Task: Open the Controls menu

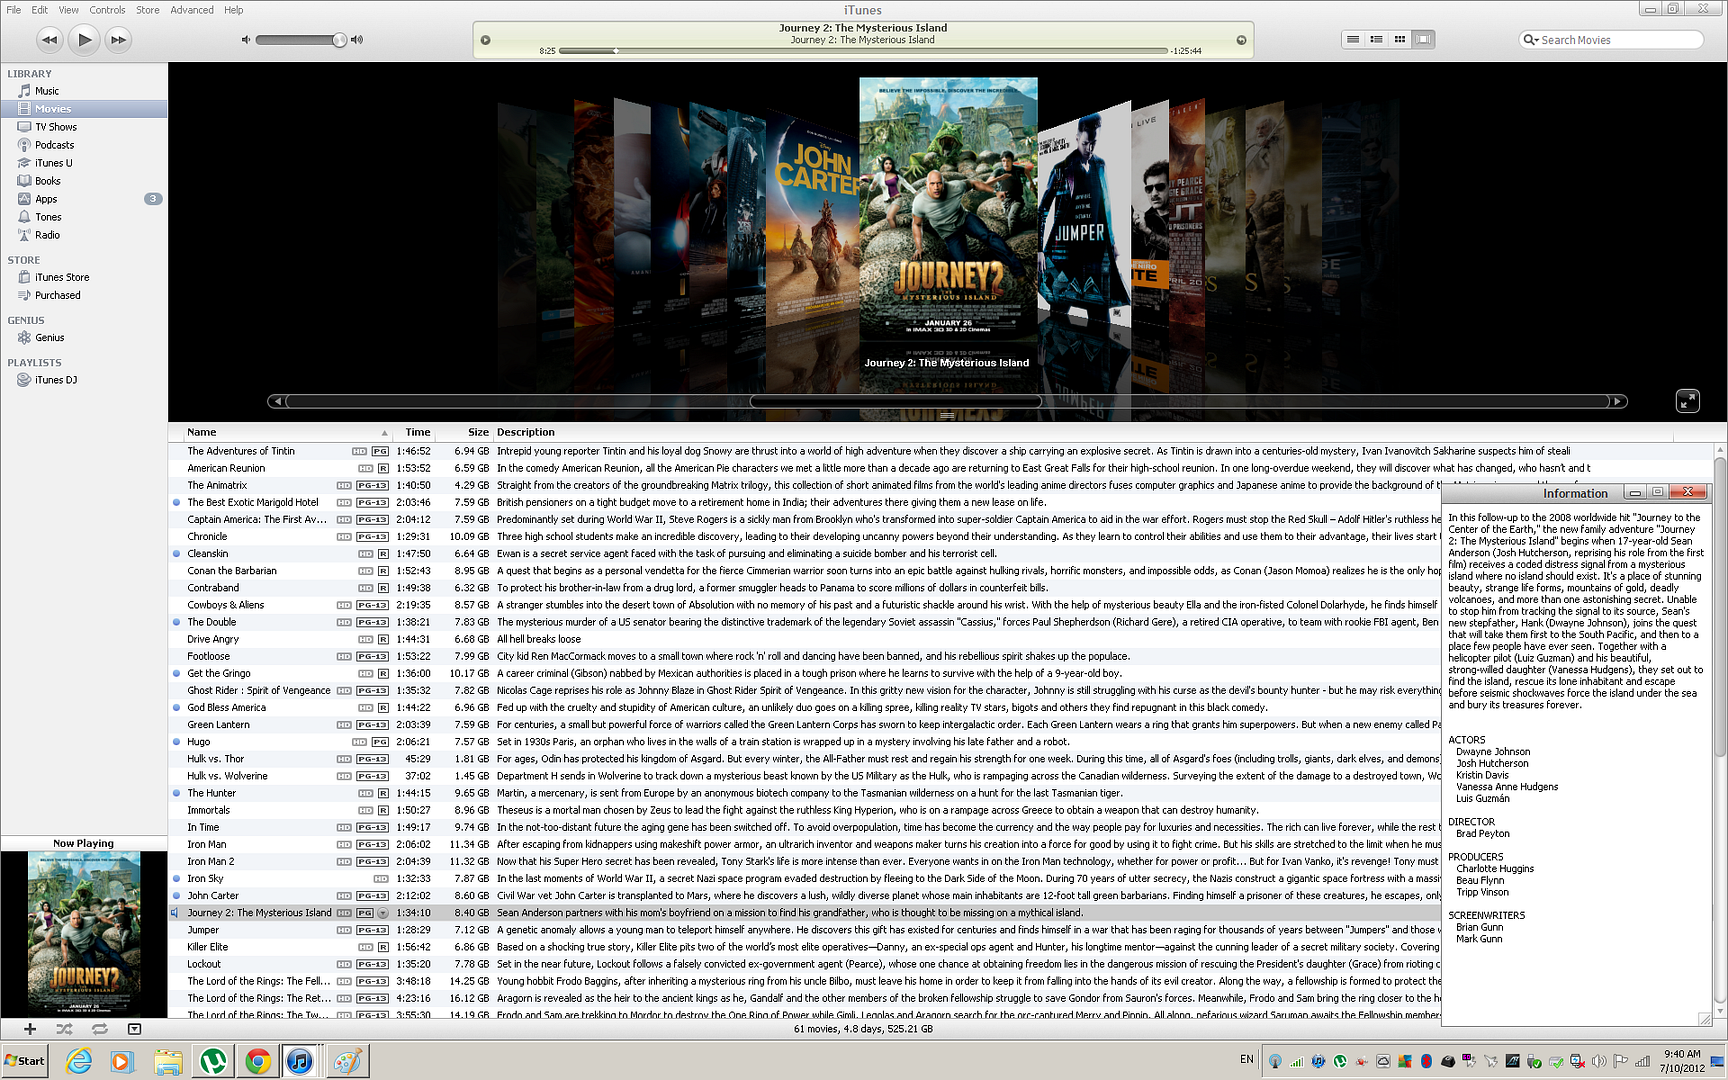Action: pyautogui.click(x=107, y=10)
